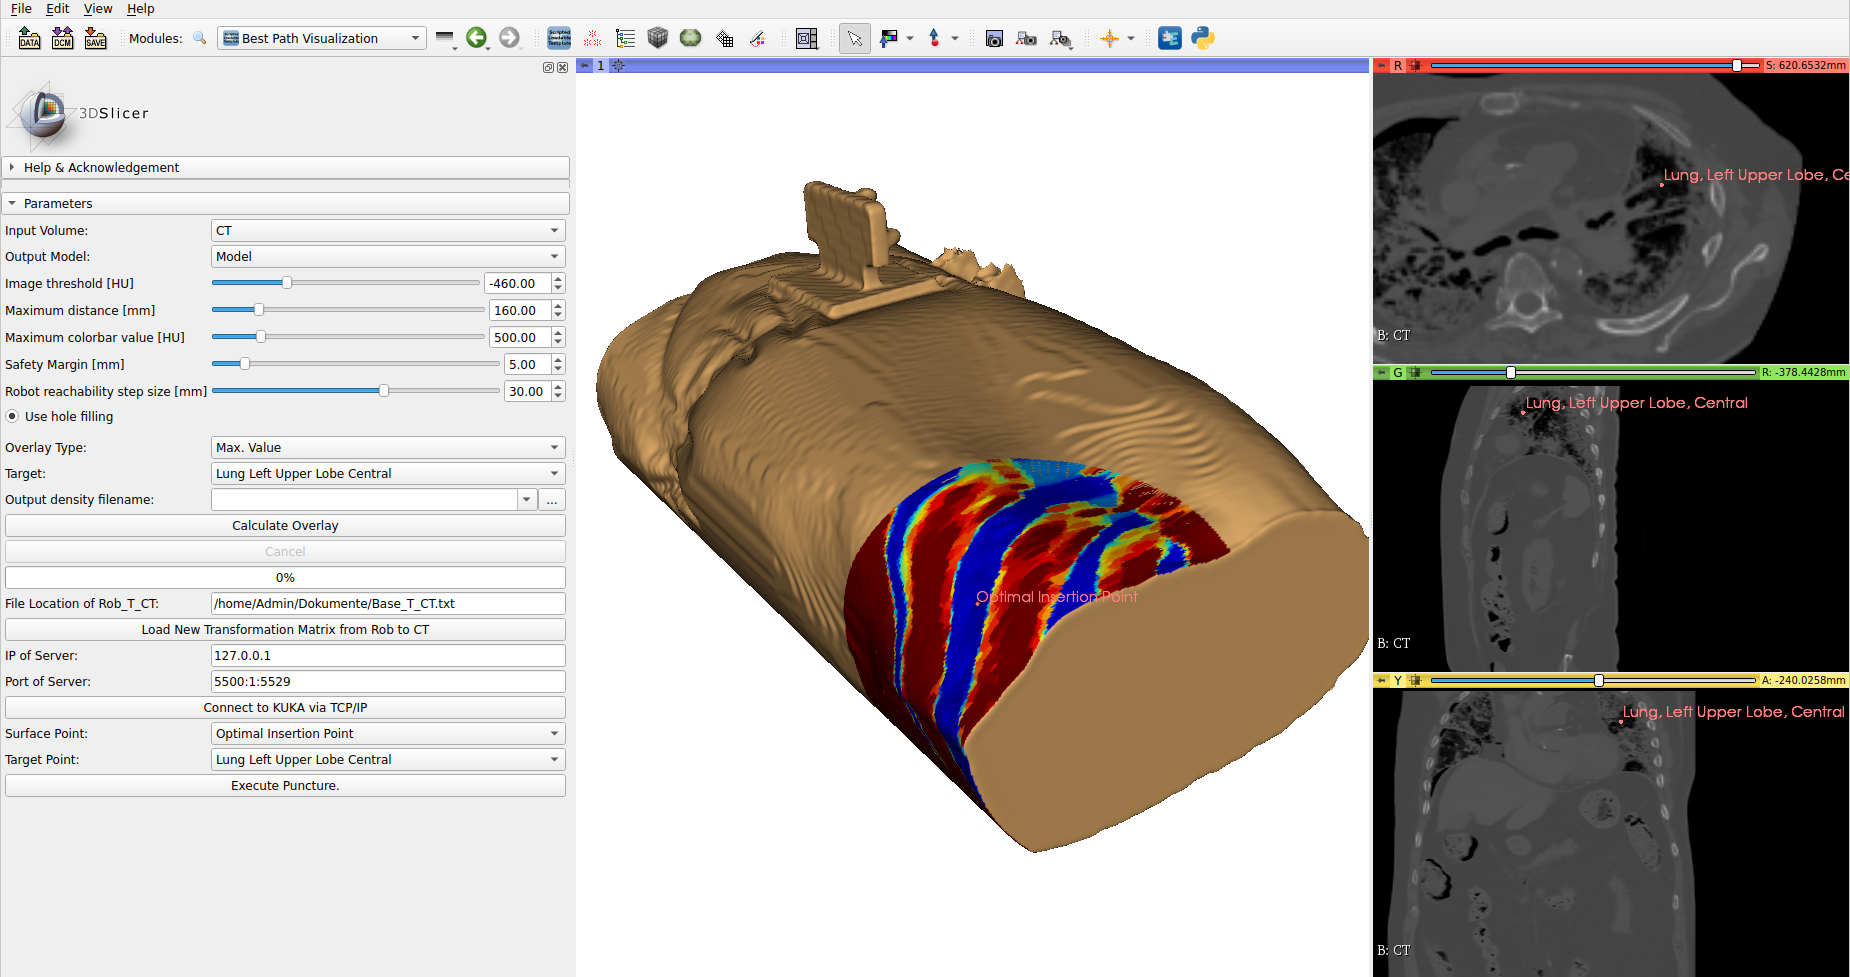The image size is (1850, 977).
Task: Open the Help menu
Action: pyautogui.click(x=141, y=8)
